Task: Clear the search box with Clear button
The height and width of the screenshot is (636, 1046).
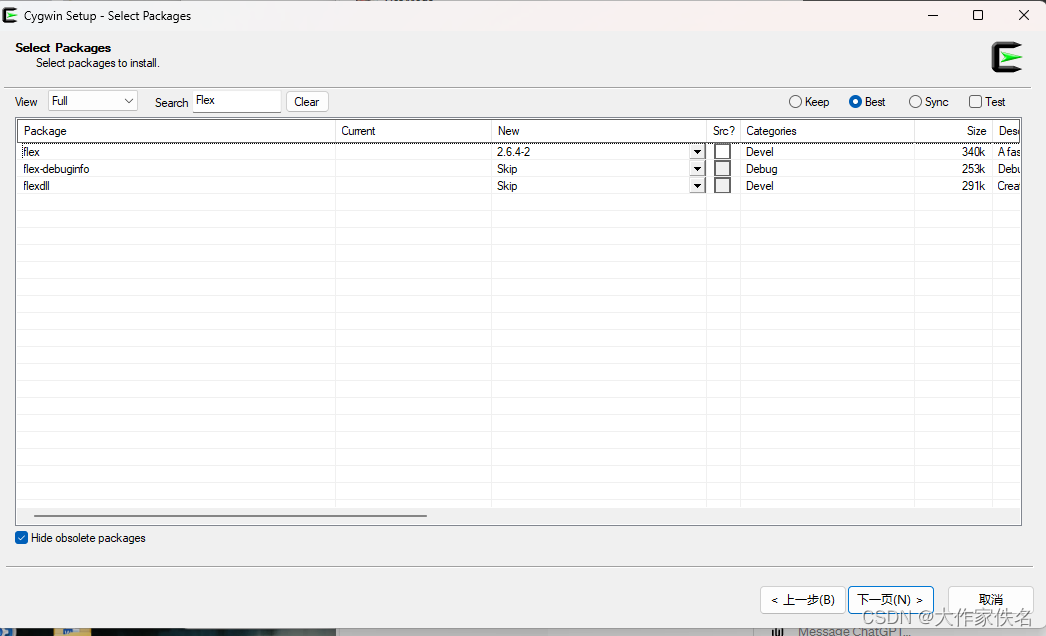Action: tap(307, 101)
